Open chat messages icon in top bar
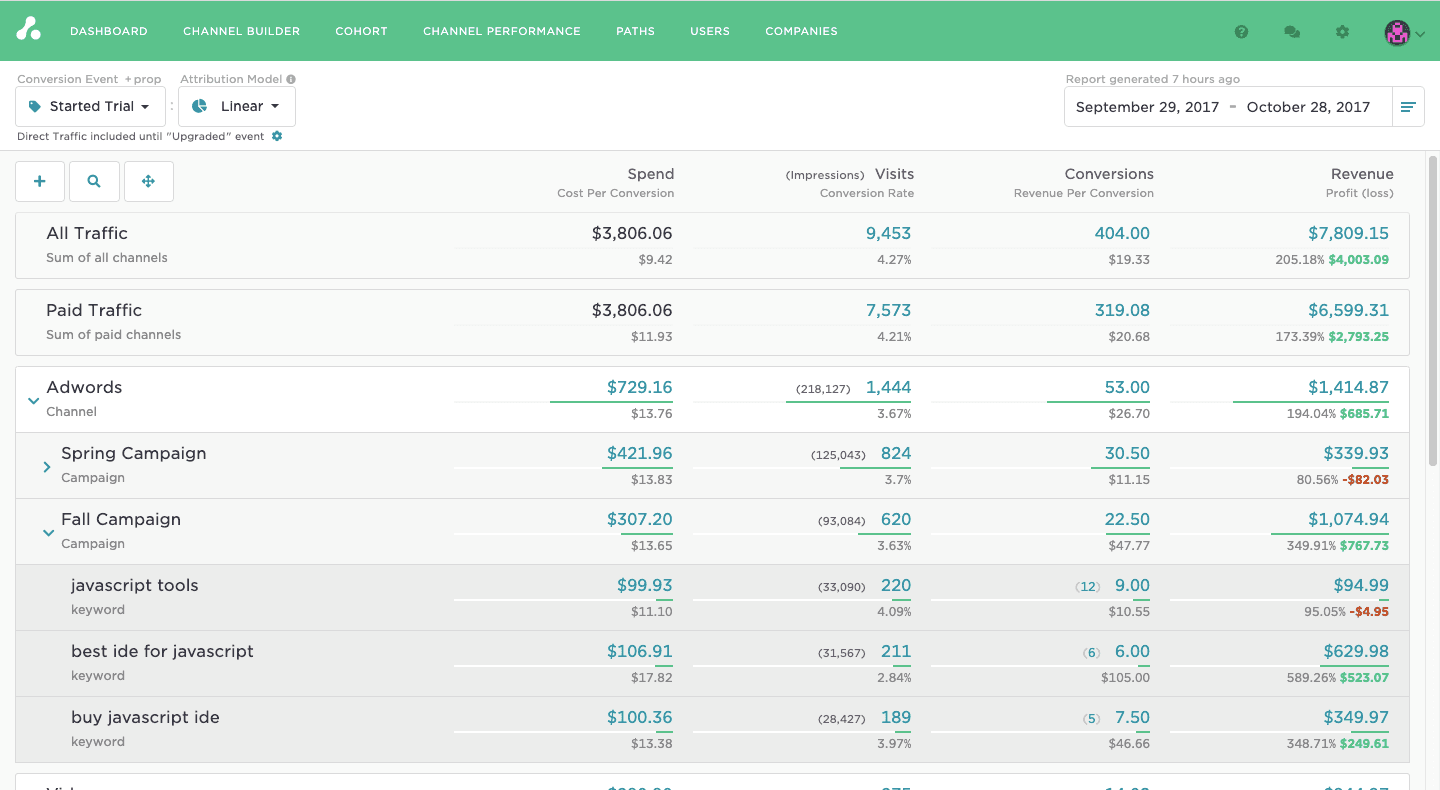Screen dimensions: 1440x790 pyautogui.click(x=1292, y=31)
